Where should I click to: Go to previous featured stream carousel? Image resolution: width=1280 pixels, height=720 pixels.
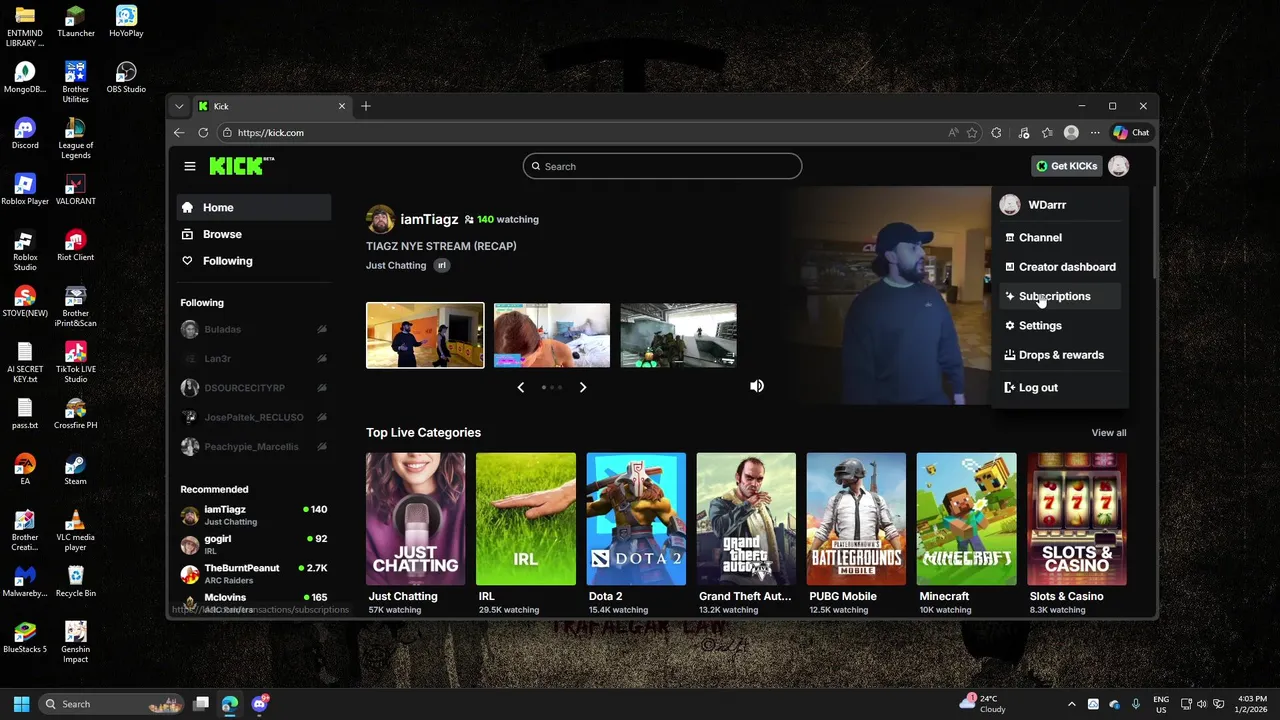tap(521, 387)
